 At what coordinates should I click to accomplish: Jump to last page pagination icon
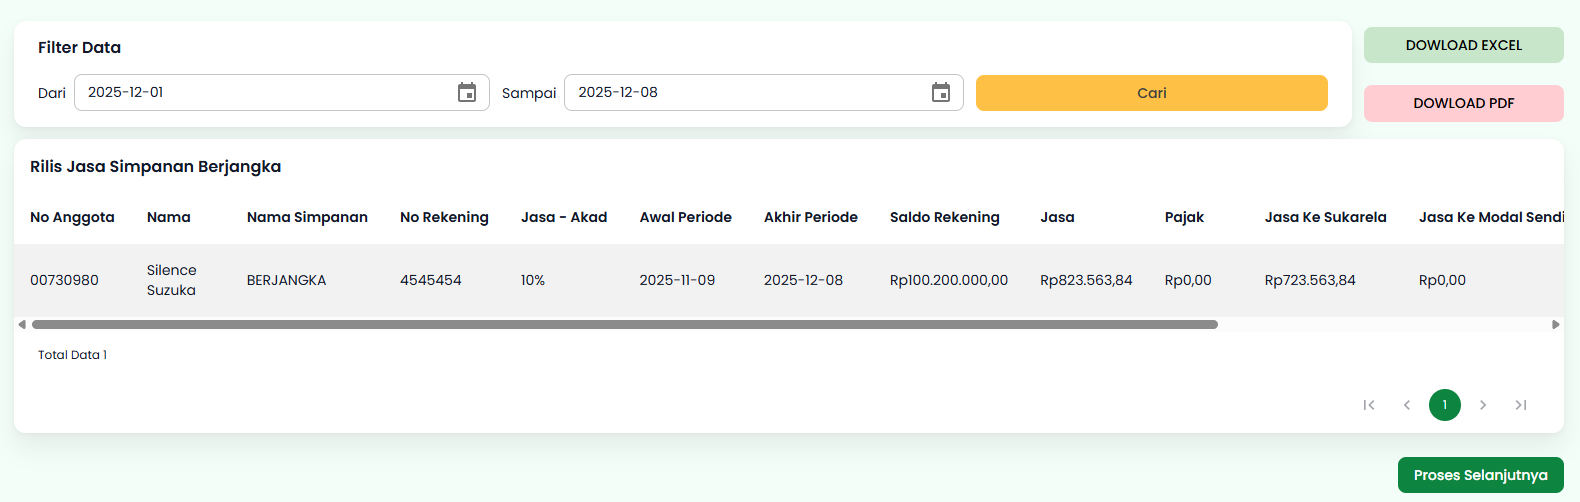point(1521,405)
